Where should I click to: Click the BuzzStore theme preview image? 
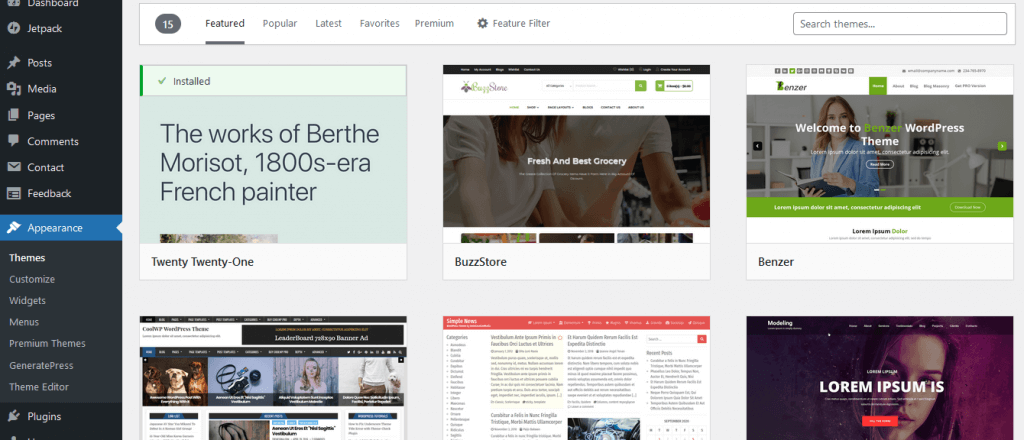[576, 154]
